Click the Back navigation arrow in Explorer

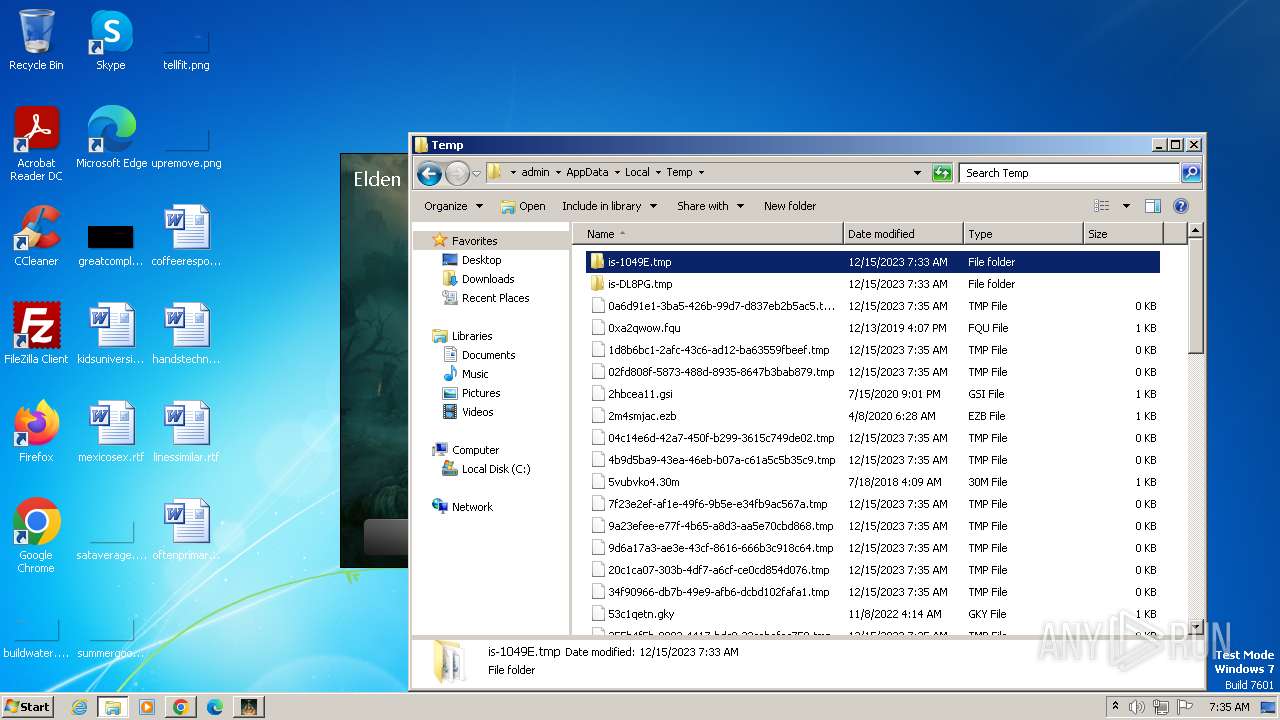[x=429, y=173]
